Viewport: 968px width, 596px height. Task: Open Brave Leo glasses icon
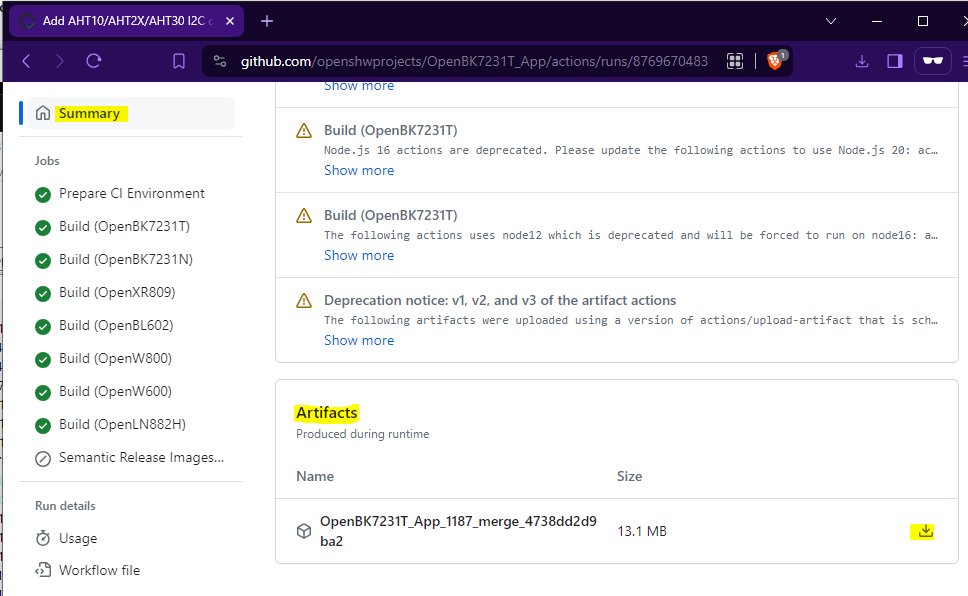click(x=932, y=61)
